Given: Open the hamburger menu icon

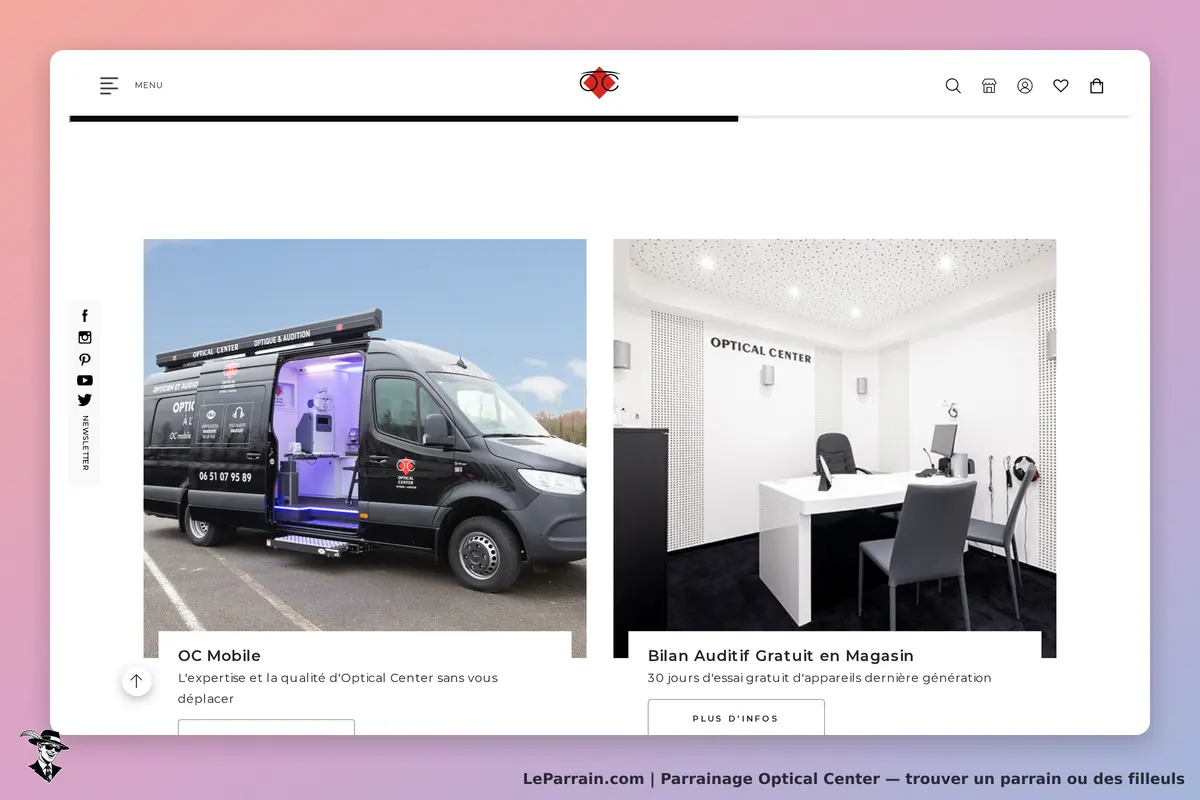Looking at the screenshot, I should [x=109, y=86].
